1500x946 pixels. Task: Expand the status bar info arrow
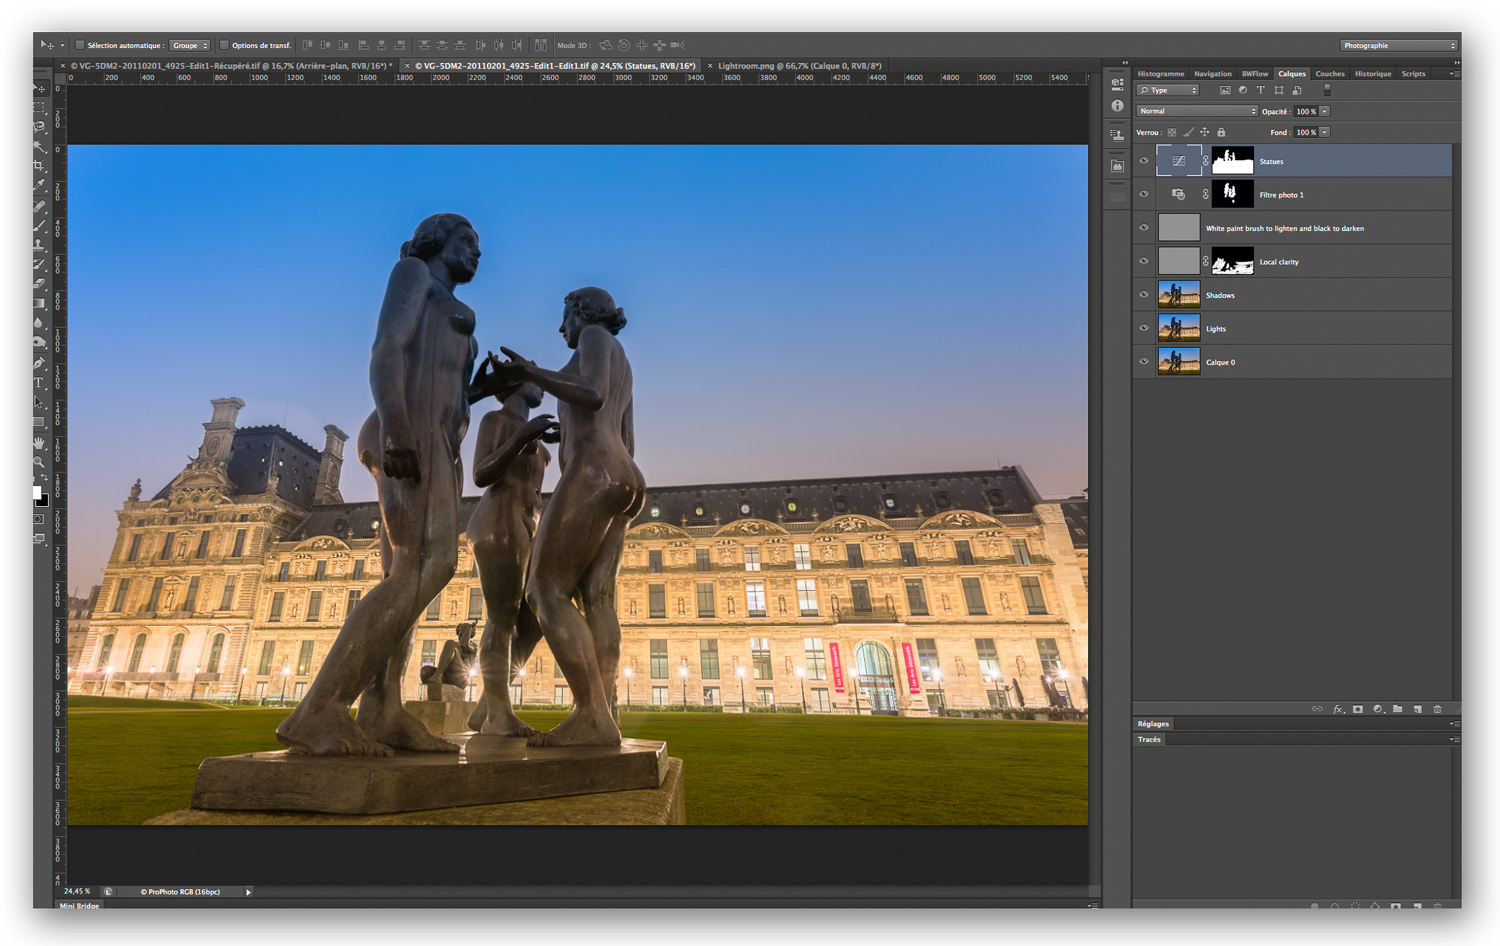[248, 891]
